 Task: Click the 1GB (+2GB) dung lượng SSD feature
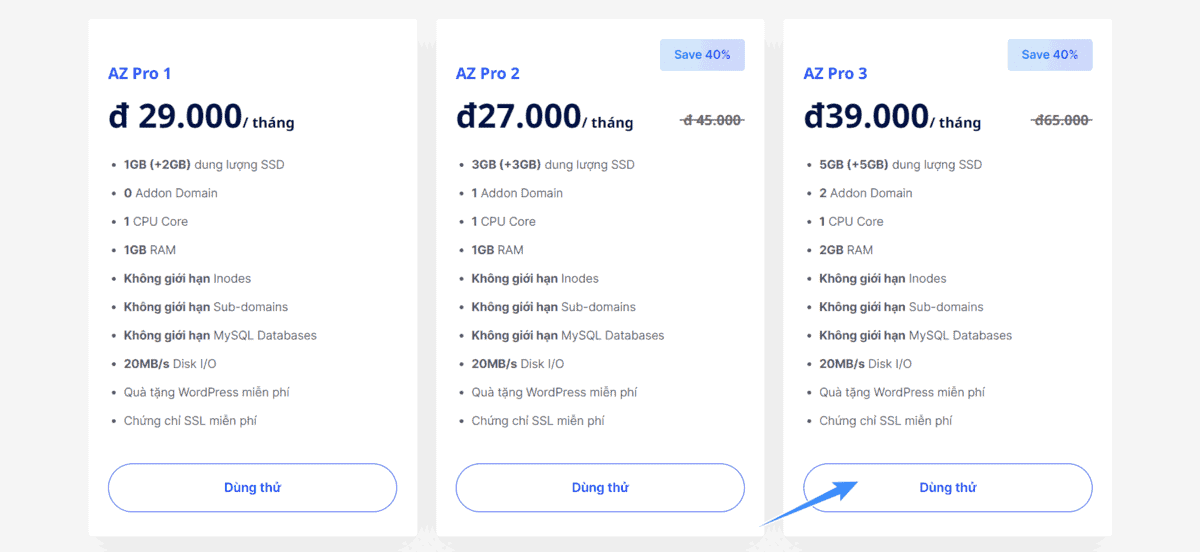tap(204, 165)
